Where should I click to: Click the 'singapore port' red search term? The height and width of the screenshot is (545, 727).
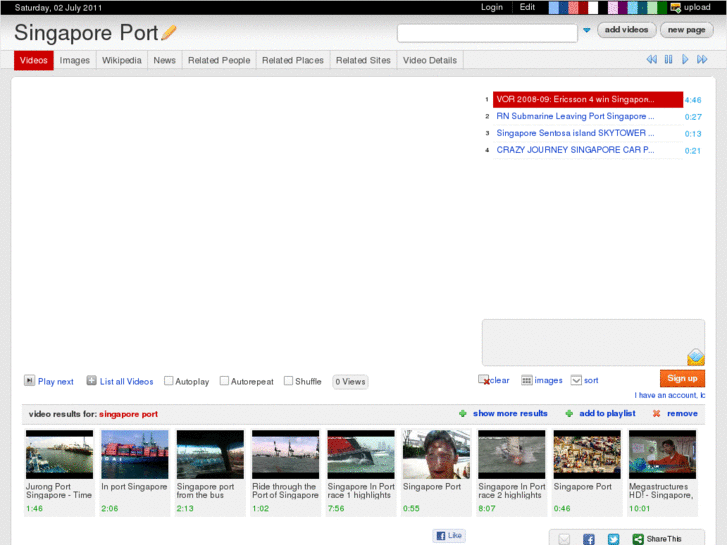click(128, 414)
